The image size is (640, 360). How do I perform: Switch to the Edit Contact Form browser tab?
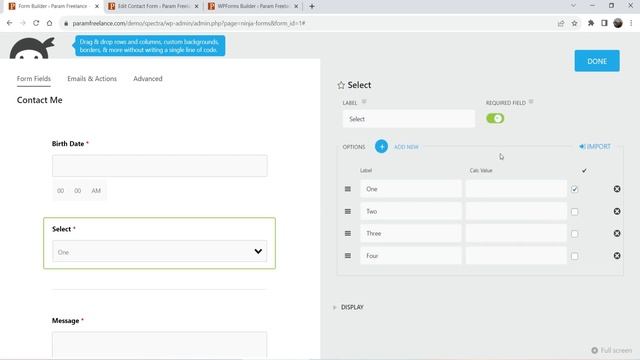point(153,6)
